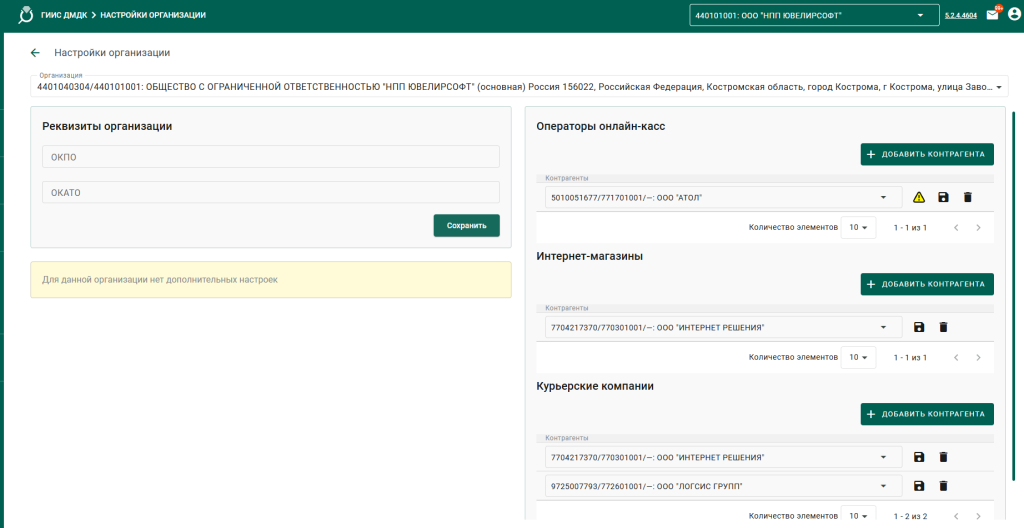
Task: Focus the ОКПО input field
Action: pos(271,157)
